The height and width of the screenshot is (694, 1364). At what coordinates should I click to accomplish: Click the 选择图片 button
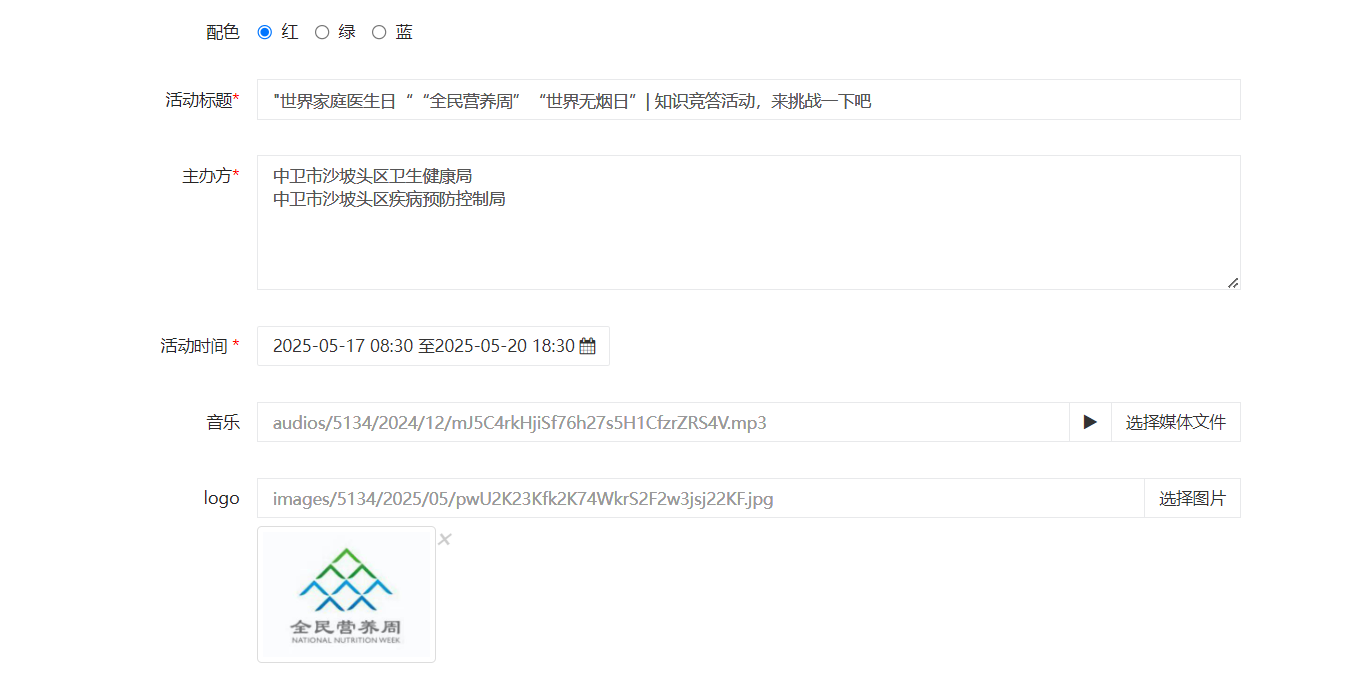point(1192,498)
